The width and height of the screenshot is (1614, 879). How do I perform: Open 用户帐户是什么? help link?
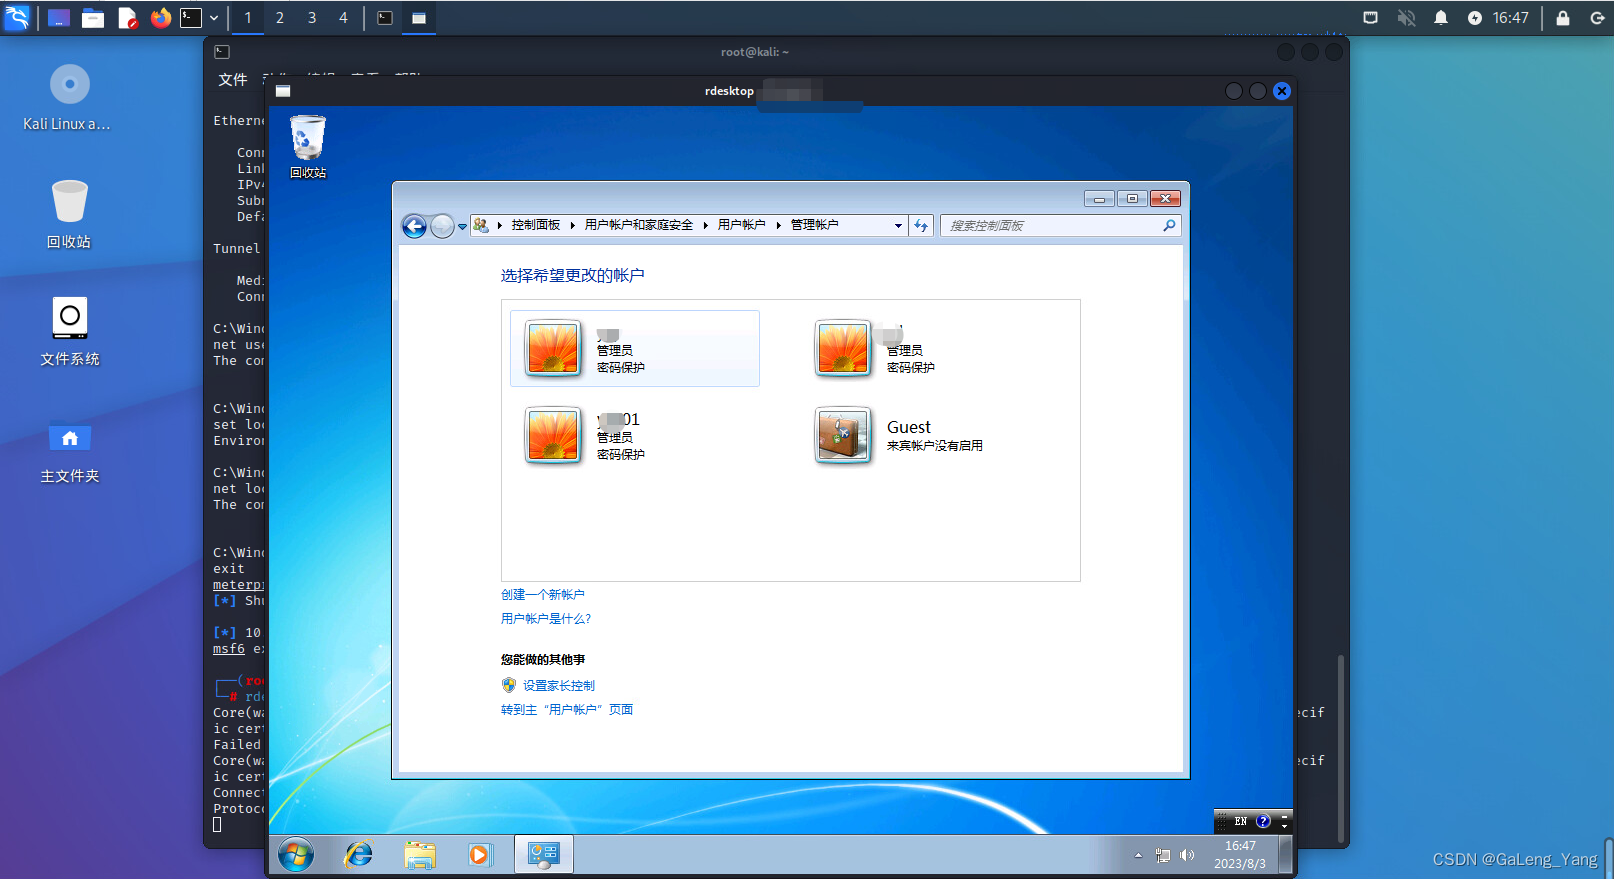546,618
